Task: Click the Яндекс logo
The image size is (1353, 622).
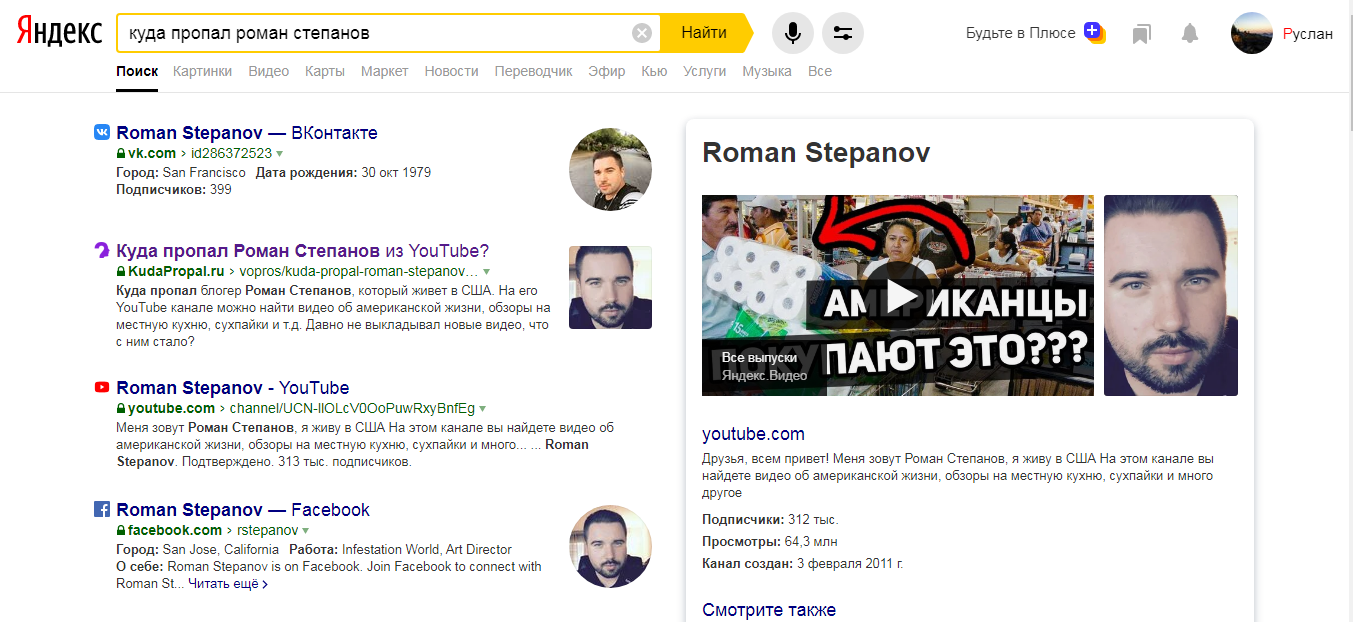Action: click(x=60, y=33)
